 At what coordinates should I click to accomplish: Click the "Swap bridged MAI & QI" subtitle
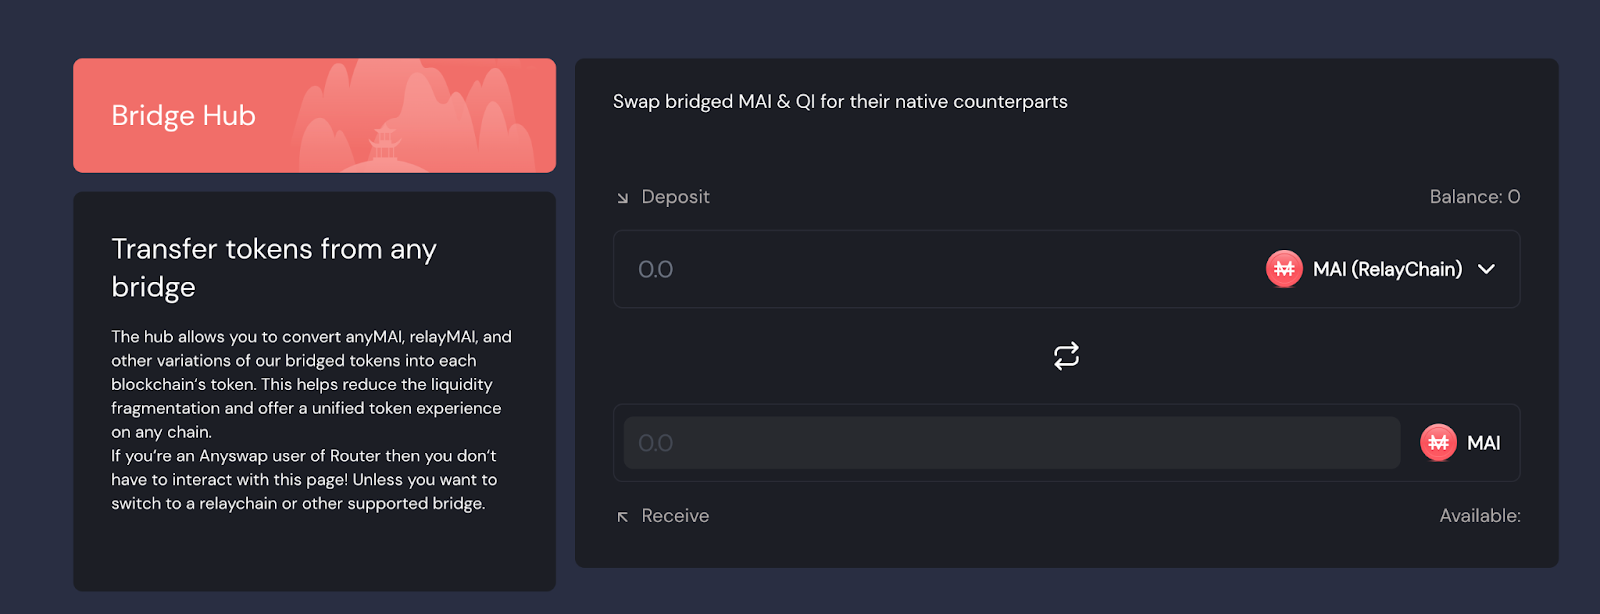(839, 102)
